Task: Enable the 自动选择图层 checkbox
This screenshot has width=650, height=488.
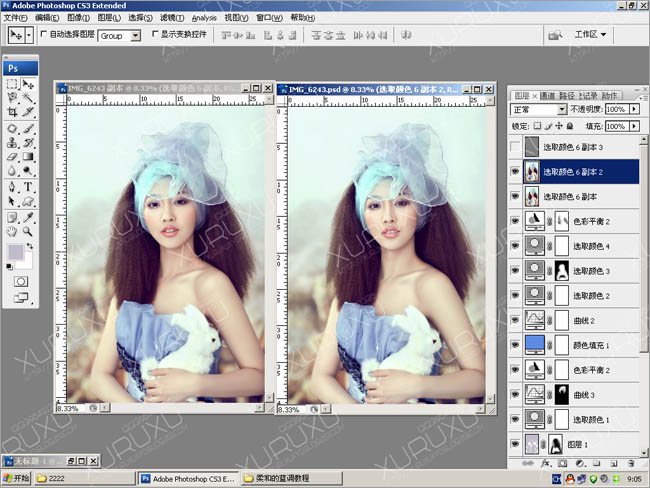Action: (x=43, y=34)
